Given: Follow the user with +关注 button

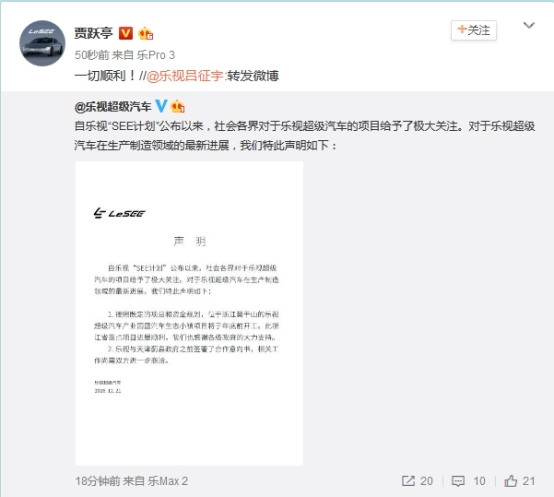Looking at the screenshot, I should (x=473, y=30).
